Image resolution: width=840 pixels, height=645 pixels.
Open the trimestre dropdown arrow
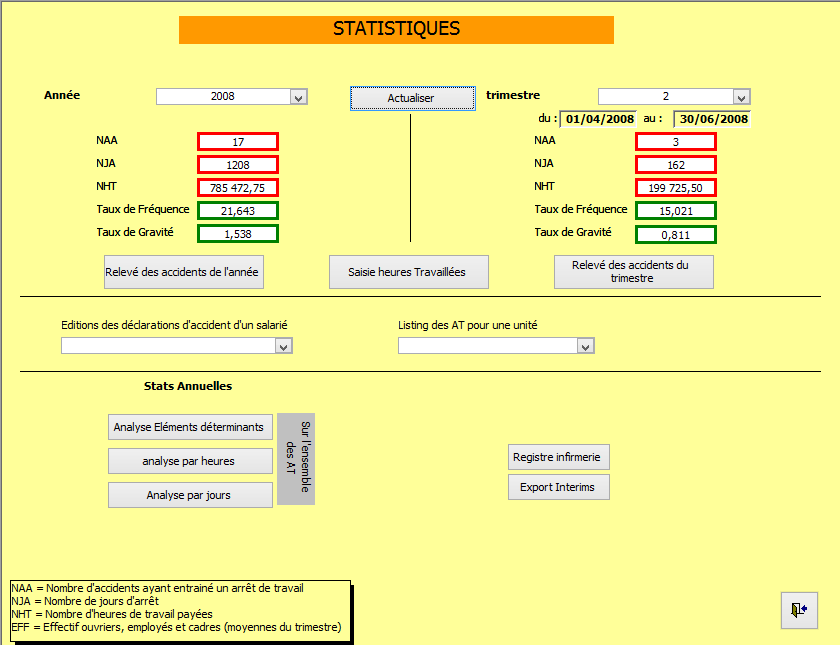(741, 97)
